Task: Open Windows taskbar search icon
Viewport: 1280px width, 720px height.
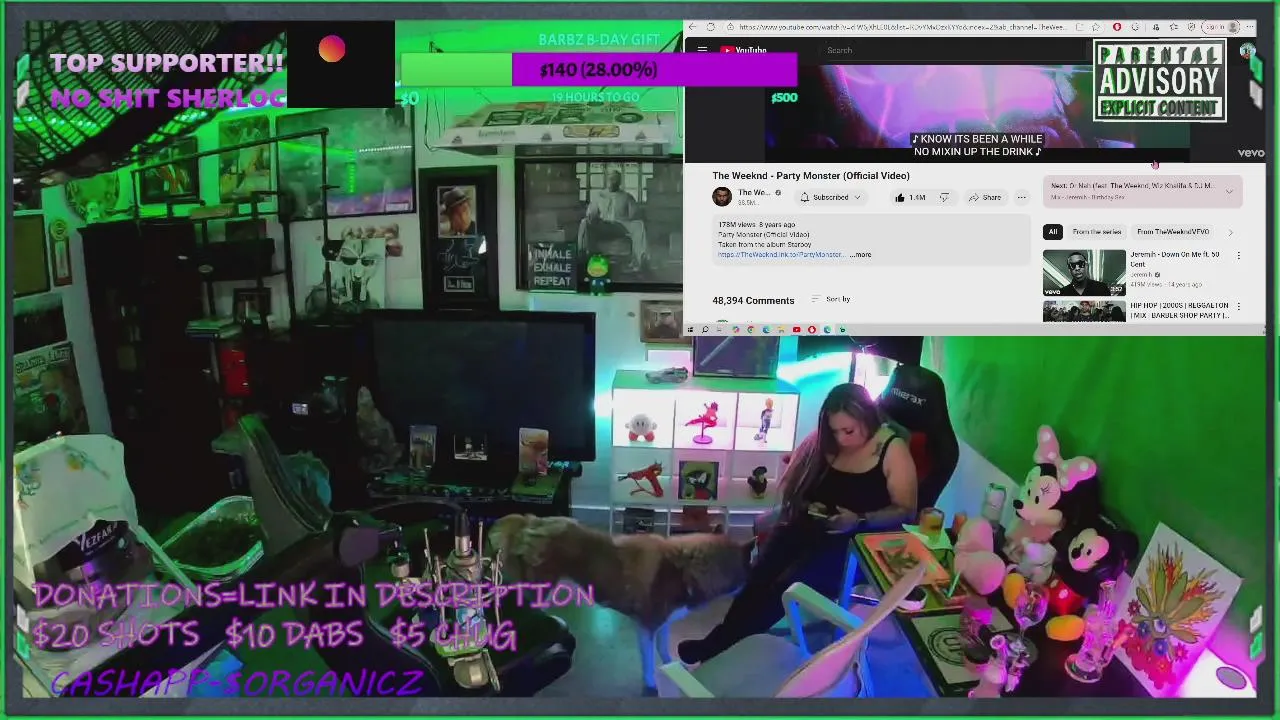Action: (x=705, y=330)
